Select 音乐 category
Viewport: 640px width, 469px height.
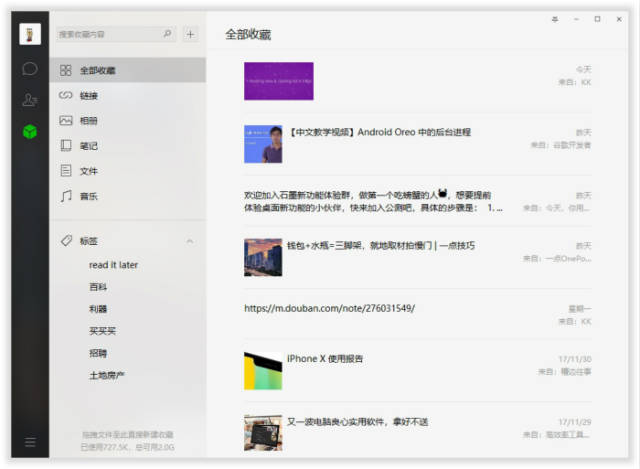pyautogui.click(x=128, y=196)
